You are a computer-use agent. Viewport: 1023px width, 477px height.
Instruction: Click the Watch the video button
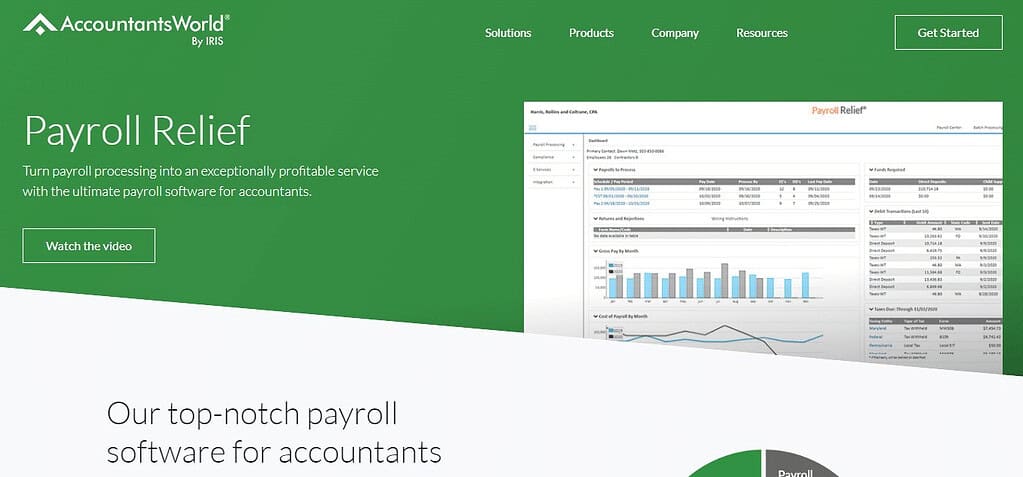89,246
